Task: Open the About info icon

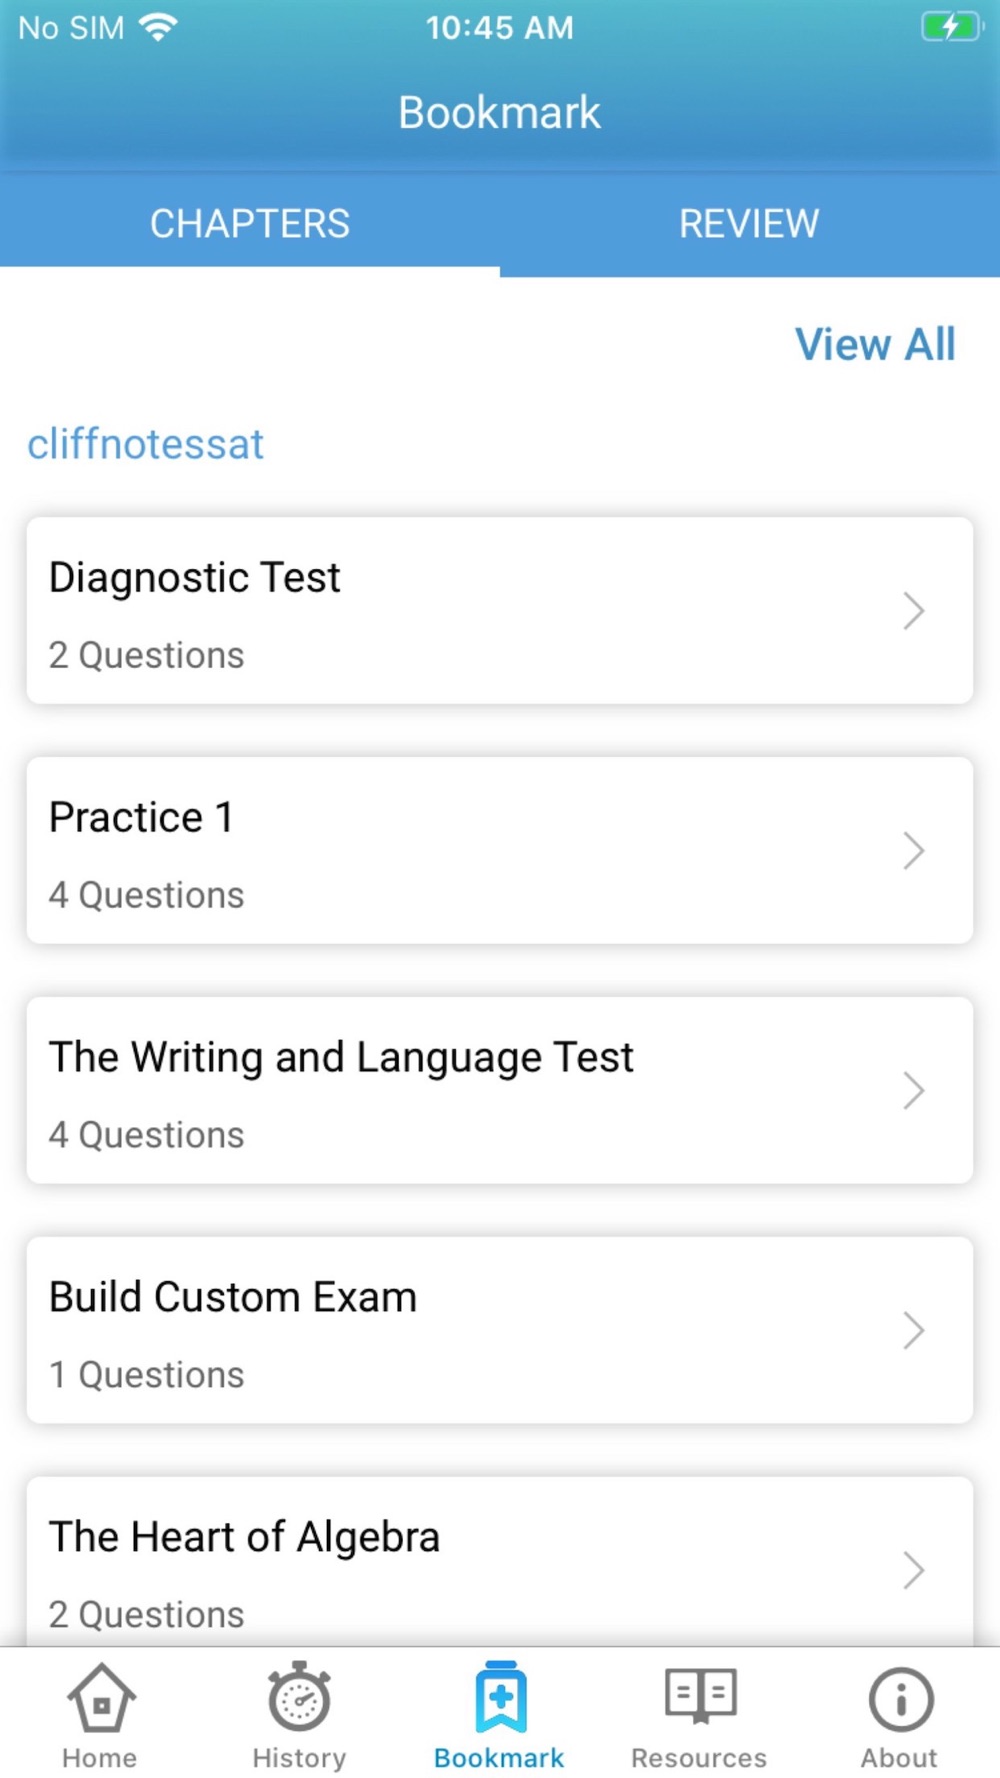Action: (900, 1698)
